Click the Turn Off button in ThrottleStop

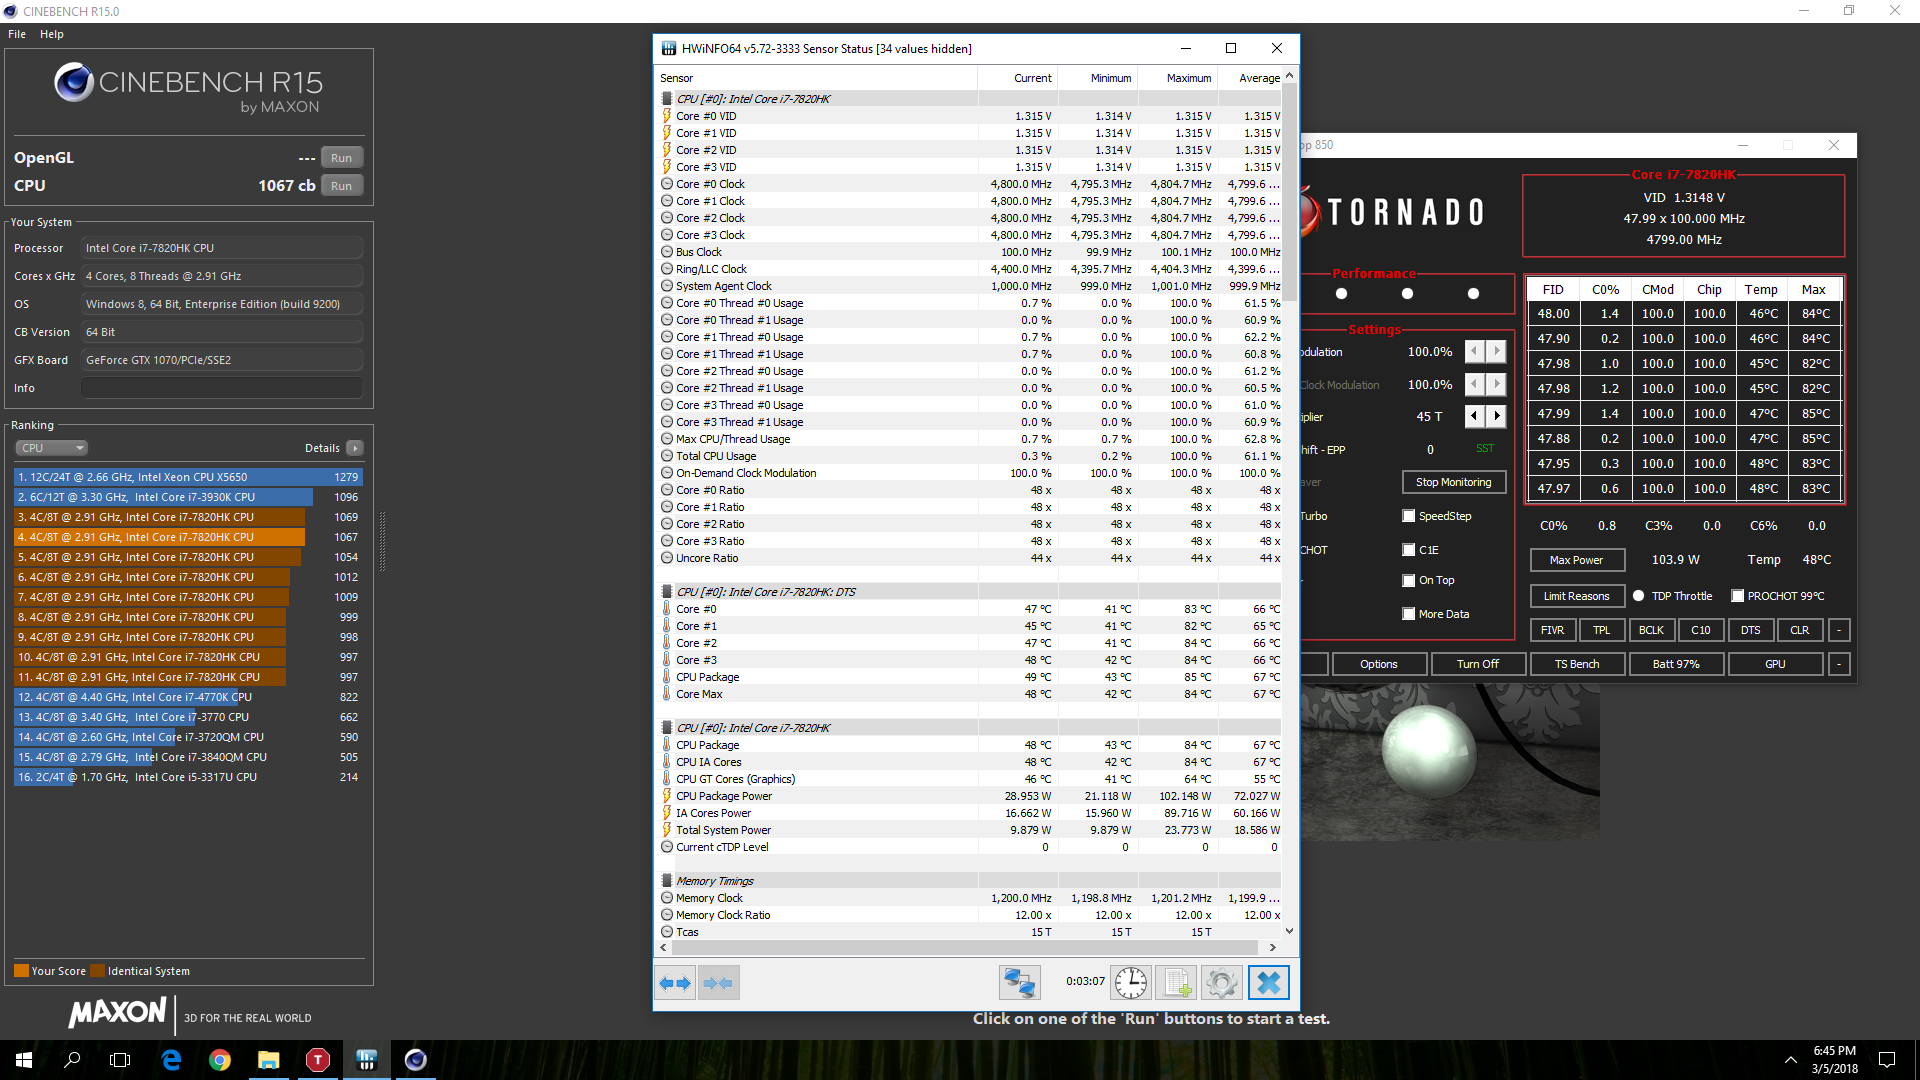[x=1477, y=664]
